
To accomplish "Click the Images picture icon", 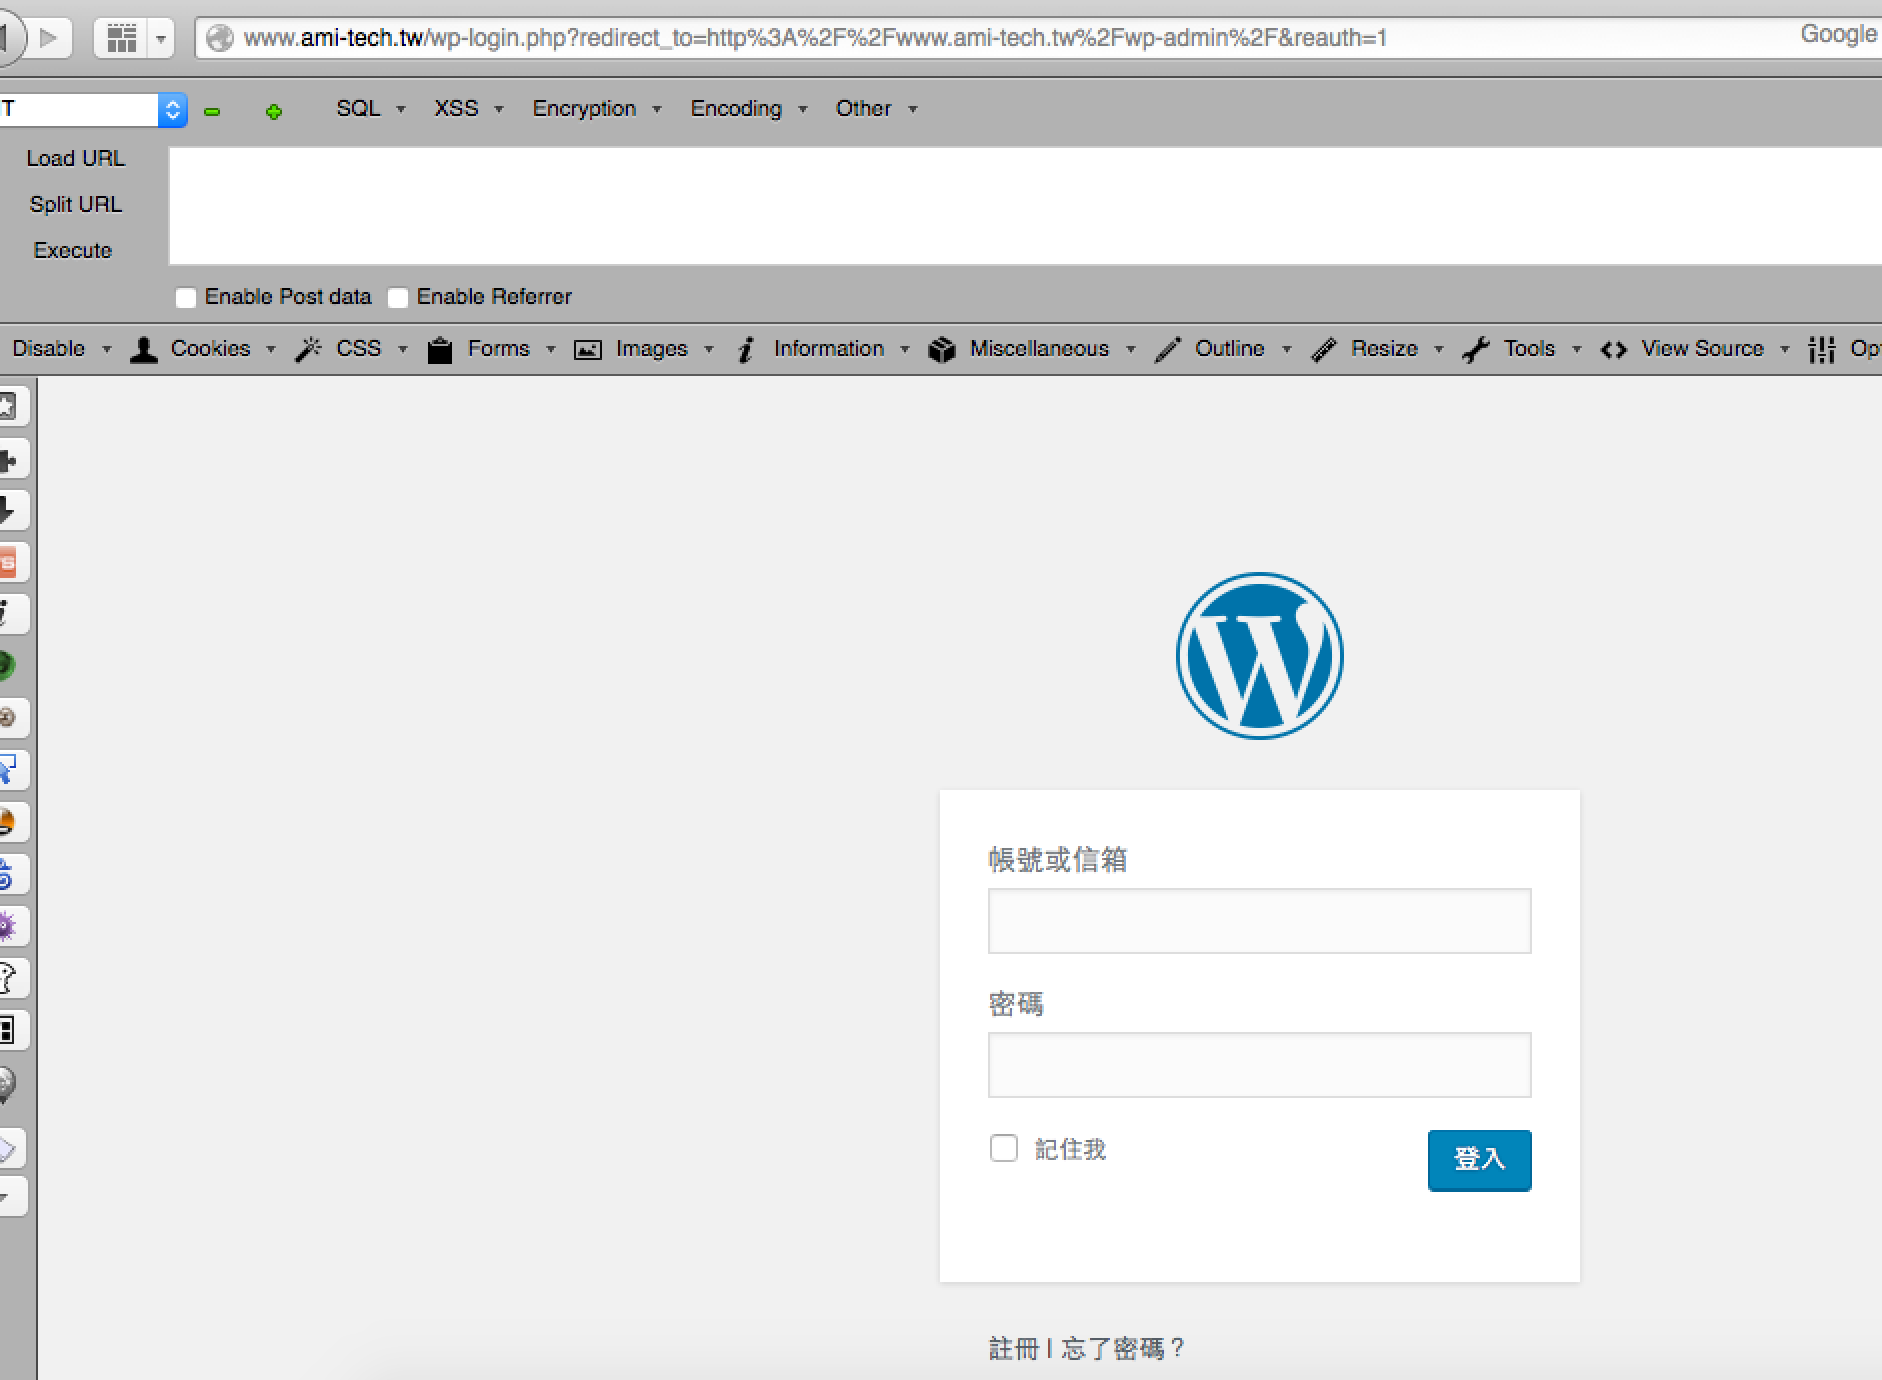I will click(x=588, y=349).
